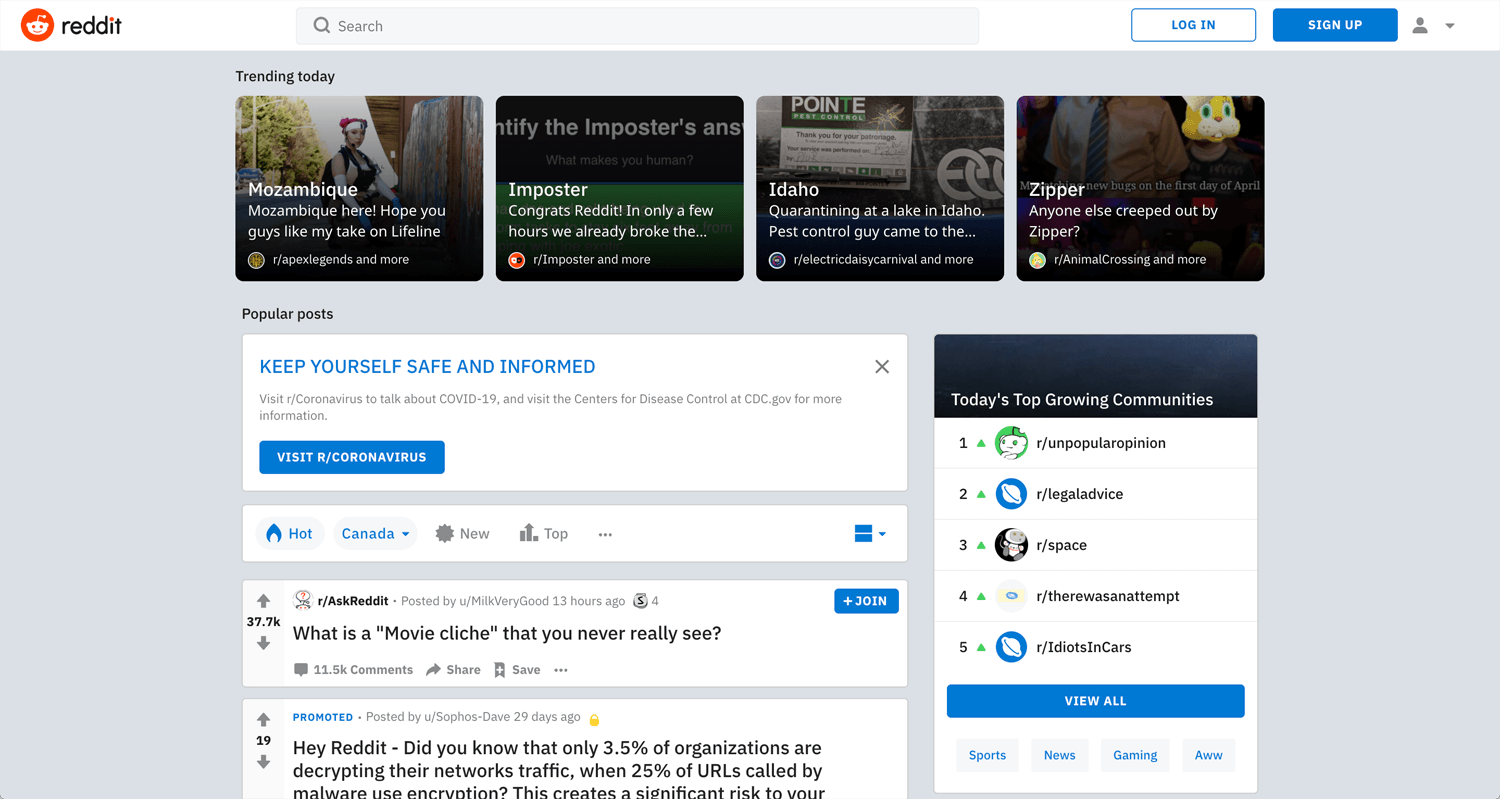This screenshot has width=1500, height=799.
Task: Expand the user menu dropdown arrow
Action: click(x=1450, y=26)
